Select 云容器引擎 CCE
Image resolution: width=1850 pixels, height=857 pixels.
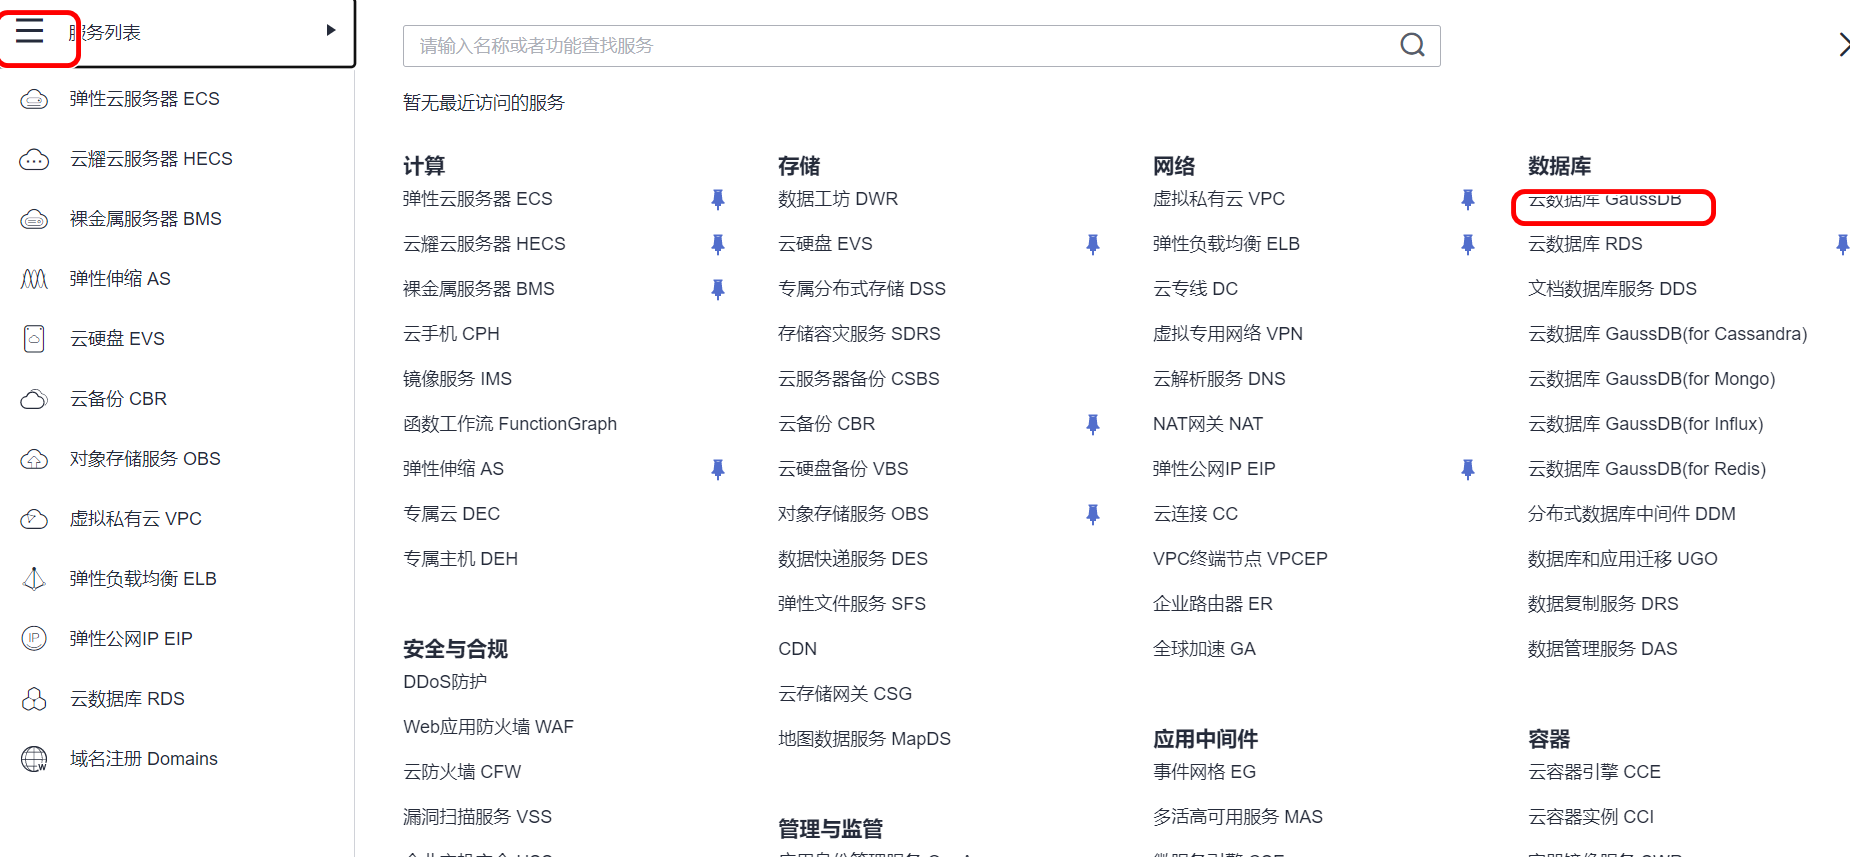tap(1594, 772)
